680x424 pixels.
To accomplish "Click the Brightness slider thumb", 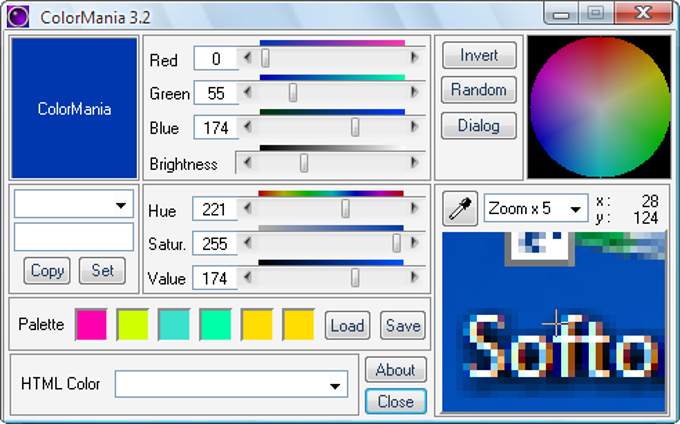I will coord(304,163).
